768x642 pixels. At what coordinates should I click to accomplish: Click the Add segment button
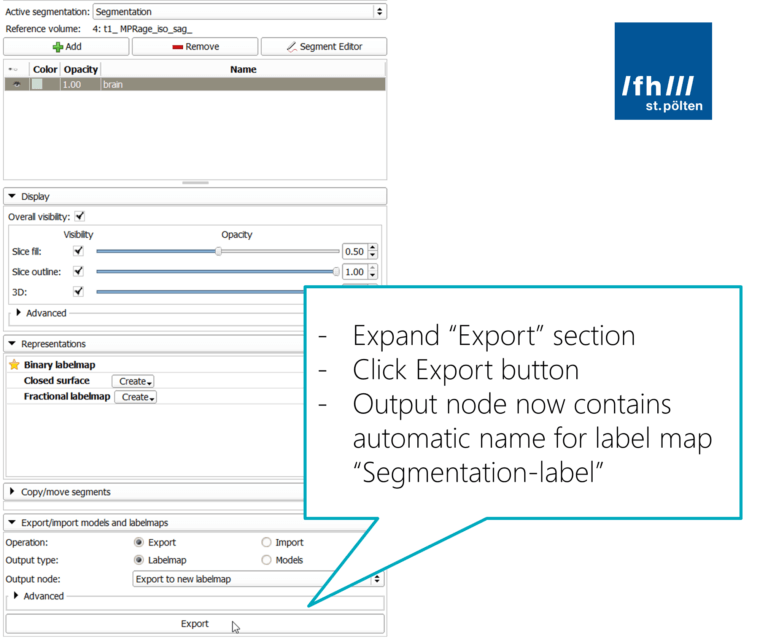click(66, 47)
